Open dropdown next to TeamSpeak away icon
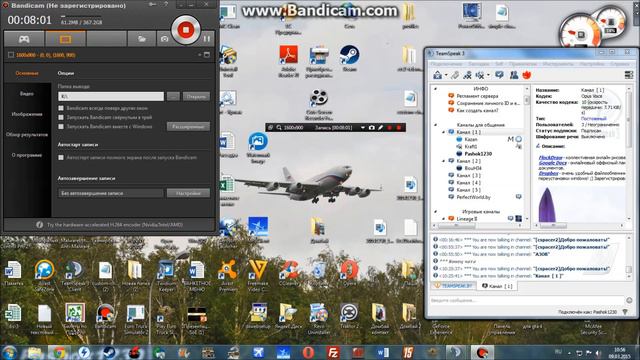 tap(488, 76)
